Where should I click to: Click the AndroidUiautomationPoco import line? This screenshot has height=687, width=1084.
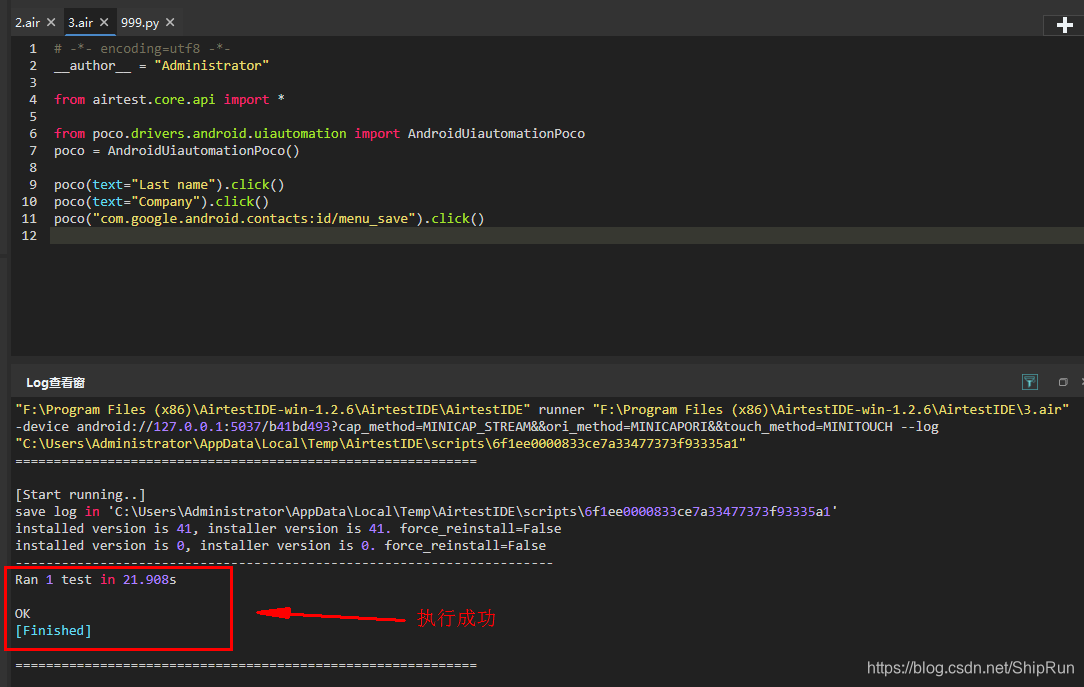tap(319, 133)
